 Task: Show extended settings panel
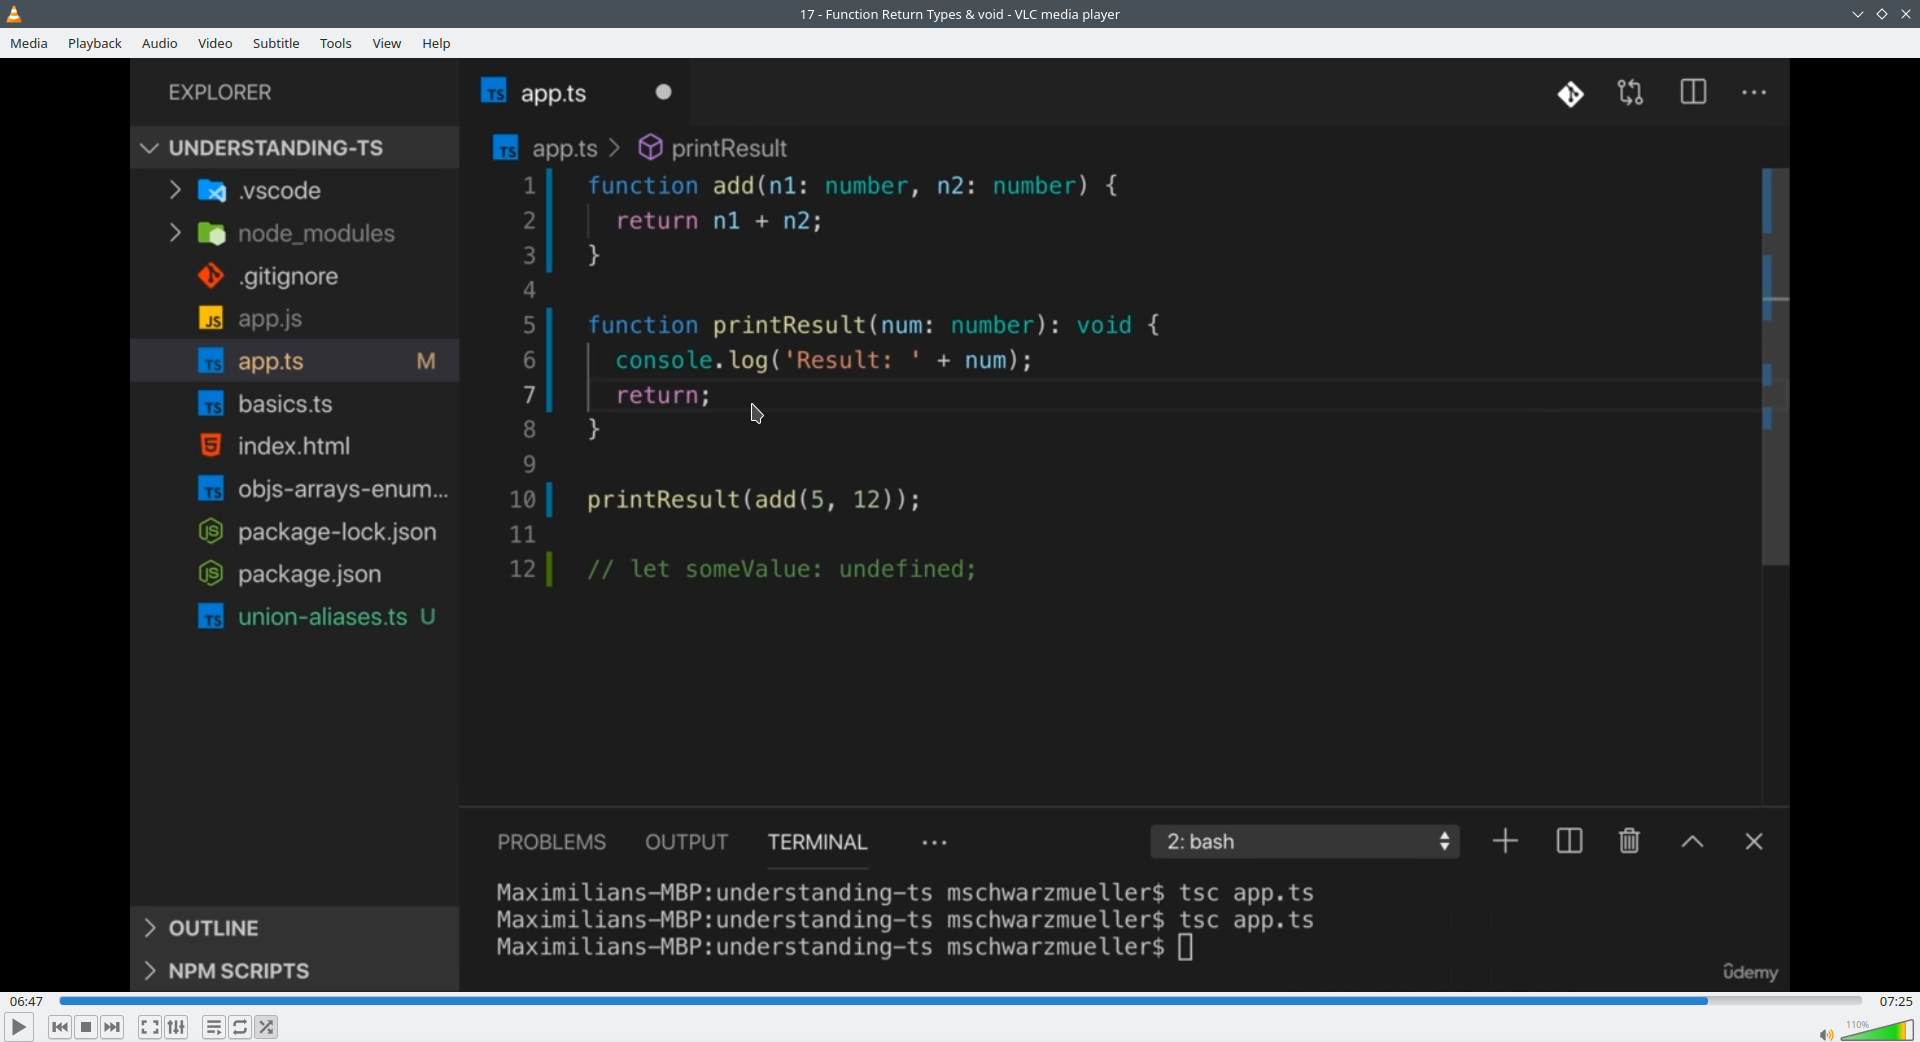[177, 1027]
